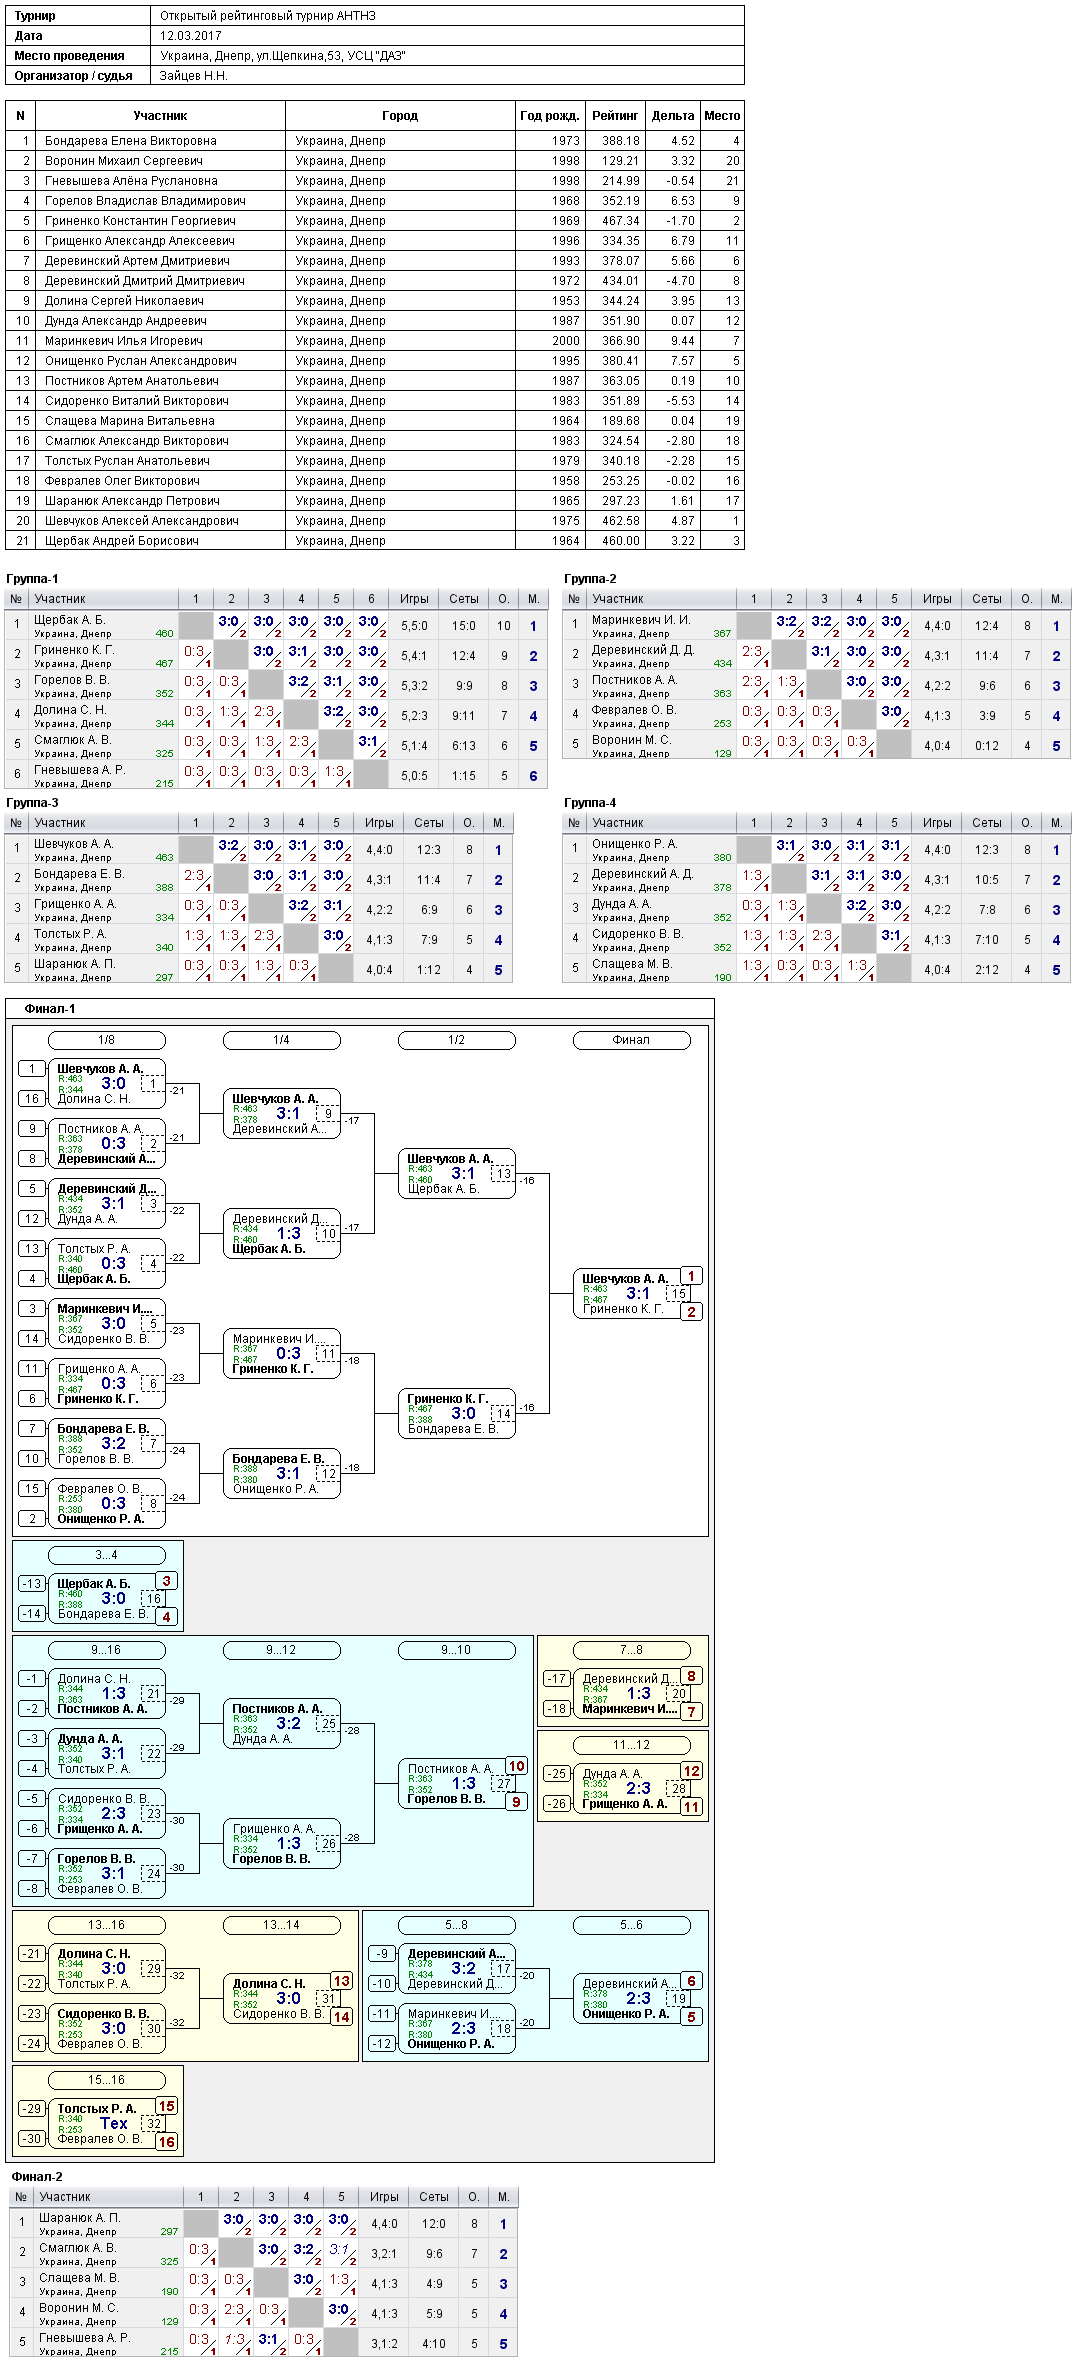Click the organizer name 'Зайцев Н.Н.'
The height and width of the screenshot is (2362, 1081).
(x=194, y=76)
